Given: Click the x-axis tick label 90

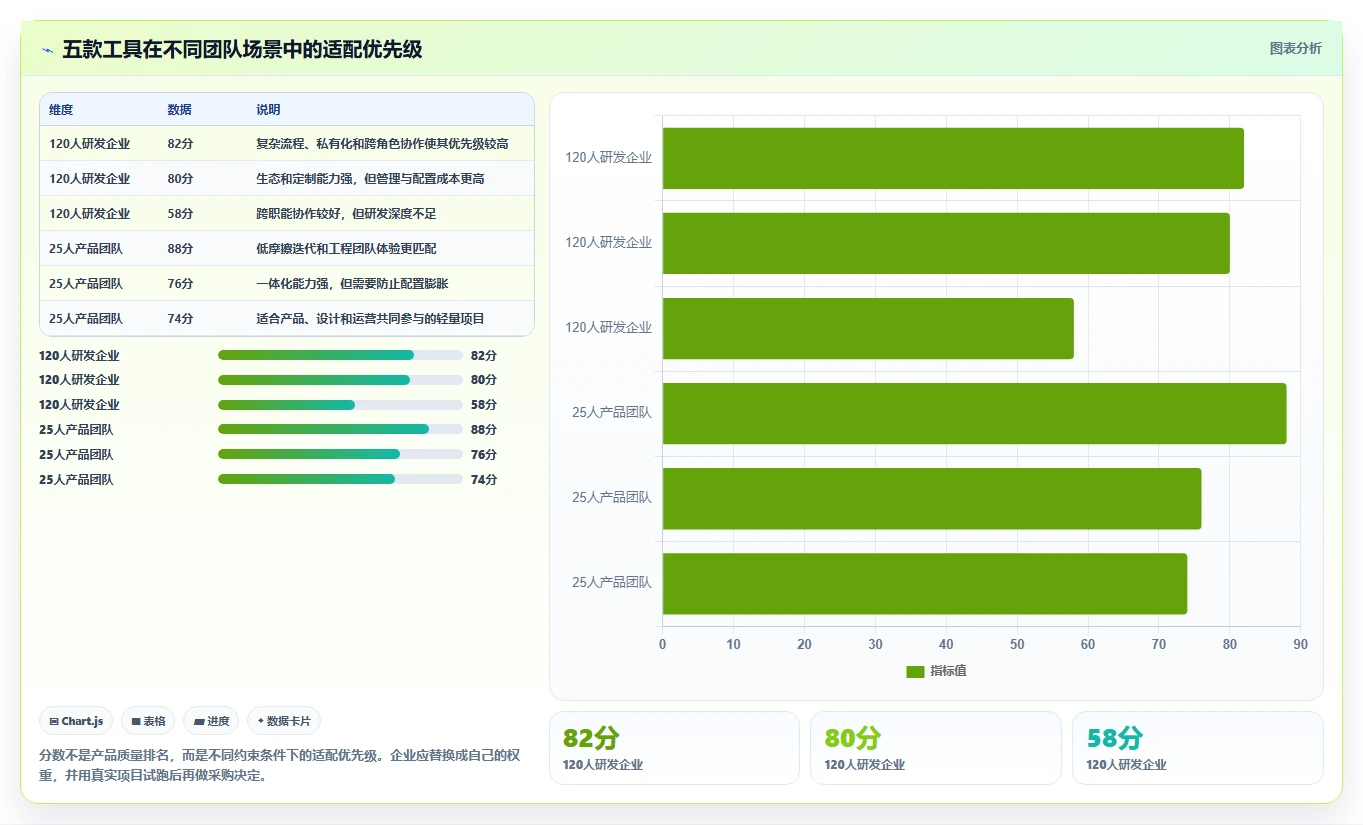Looking at the screenshot, I should pos(1300,644).
